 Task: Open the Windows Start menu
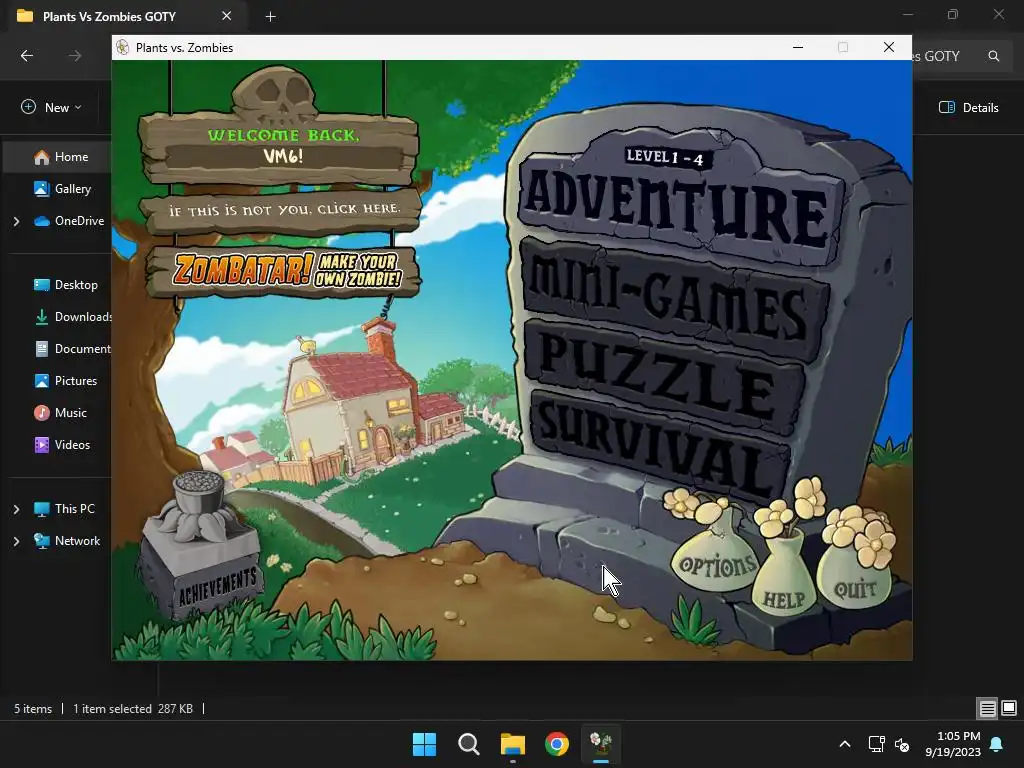click(424, 744)
